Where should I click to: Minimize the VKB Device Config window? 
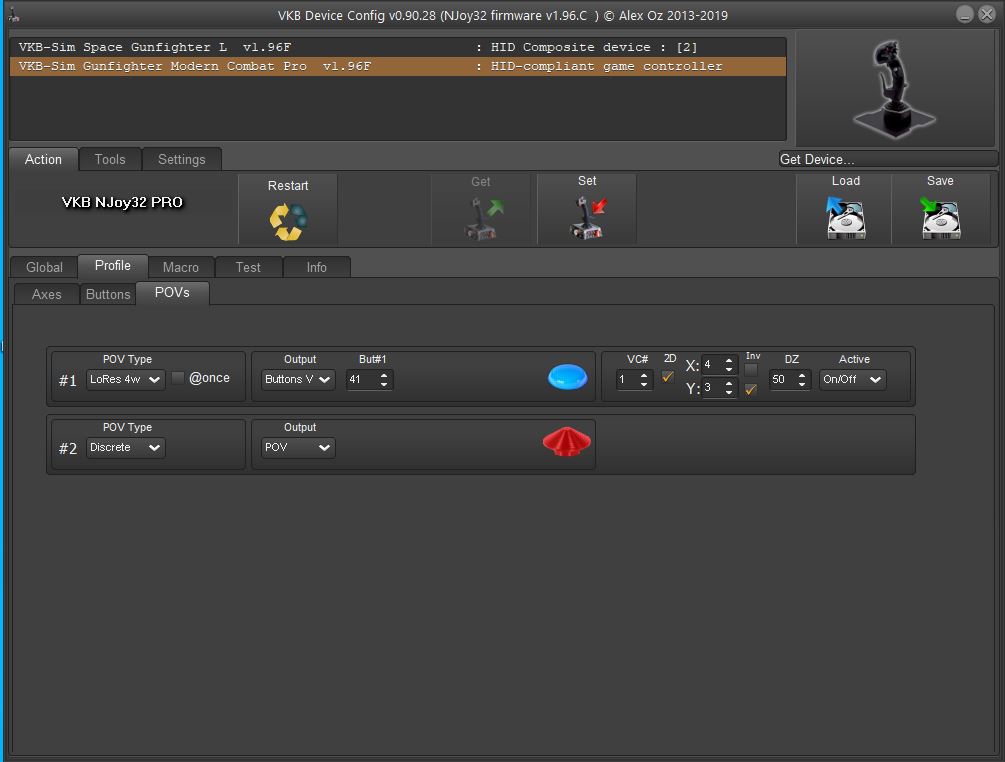(965, 14)
